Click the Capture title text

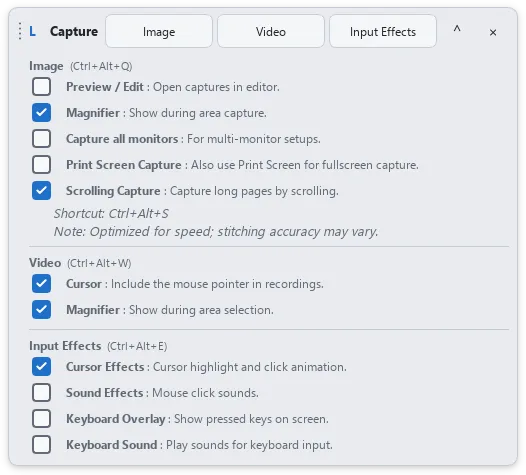click(74, 32)
